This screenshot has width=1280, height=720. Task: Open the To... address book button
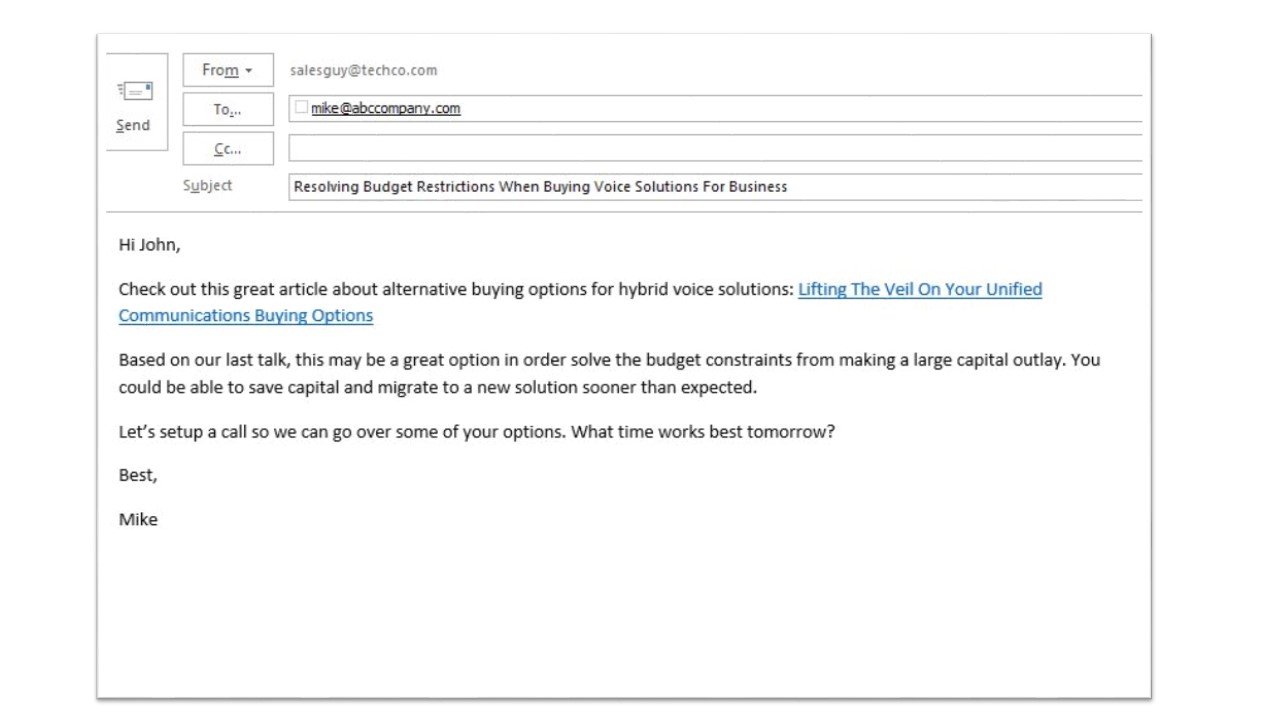[228, 110]
